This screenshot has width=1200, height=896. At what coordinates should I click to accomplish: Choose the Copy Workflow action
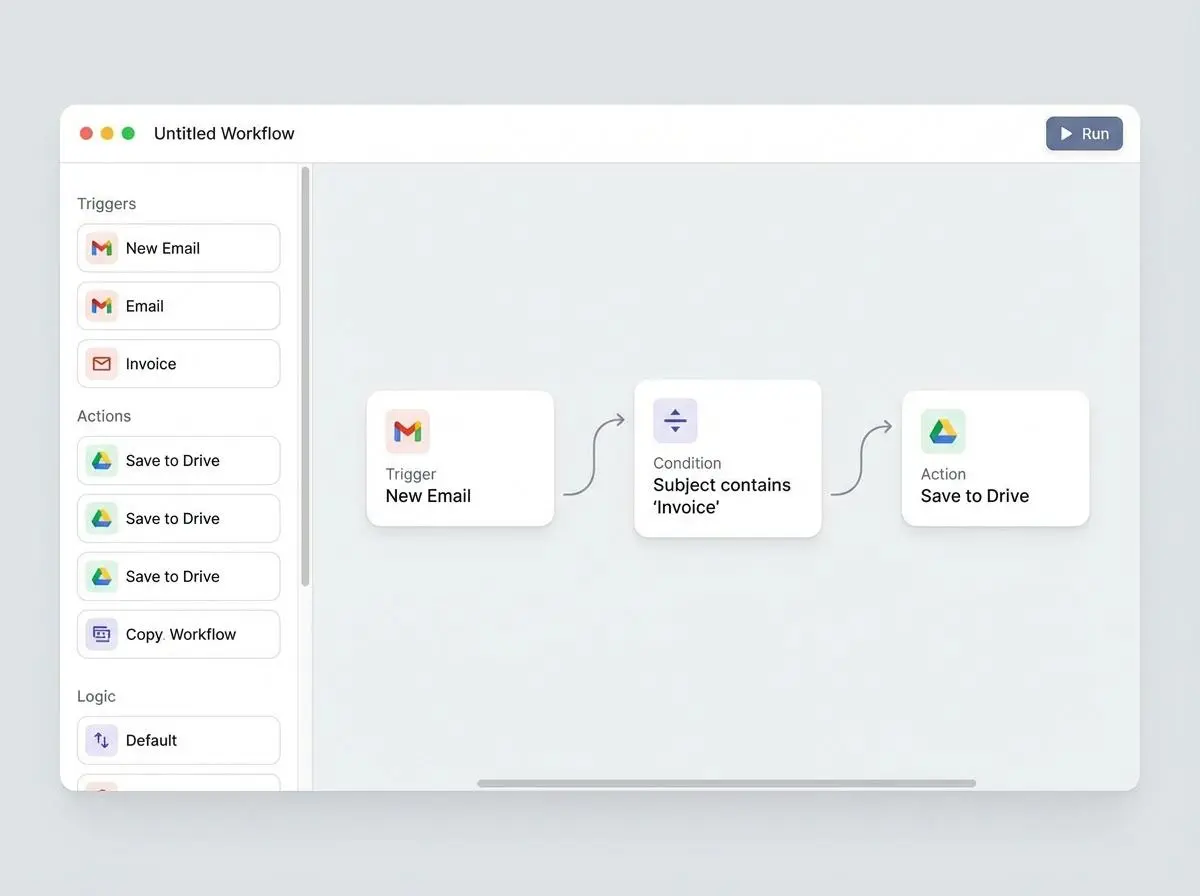179,635
